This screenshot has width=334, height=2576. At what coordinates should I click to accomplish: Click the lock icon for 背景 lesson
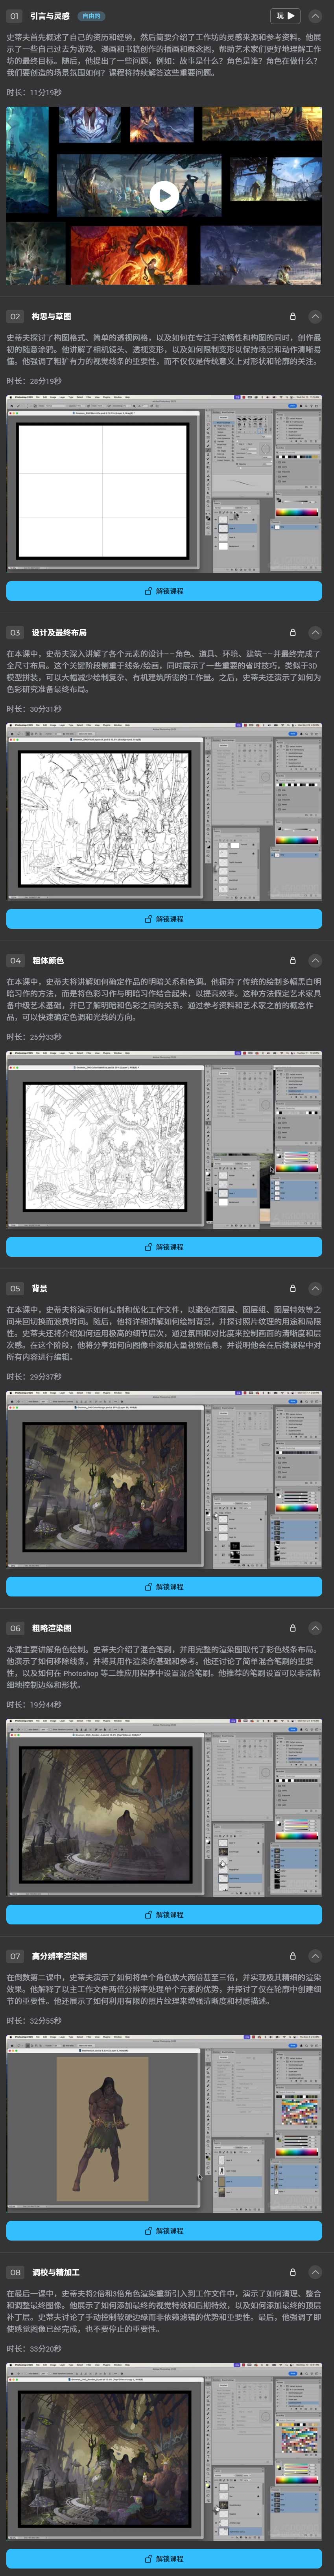(293, 1288)
